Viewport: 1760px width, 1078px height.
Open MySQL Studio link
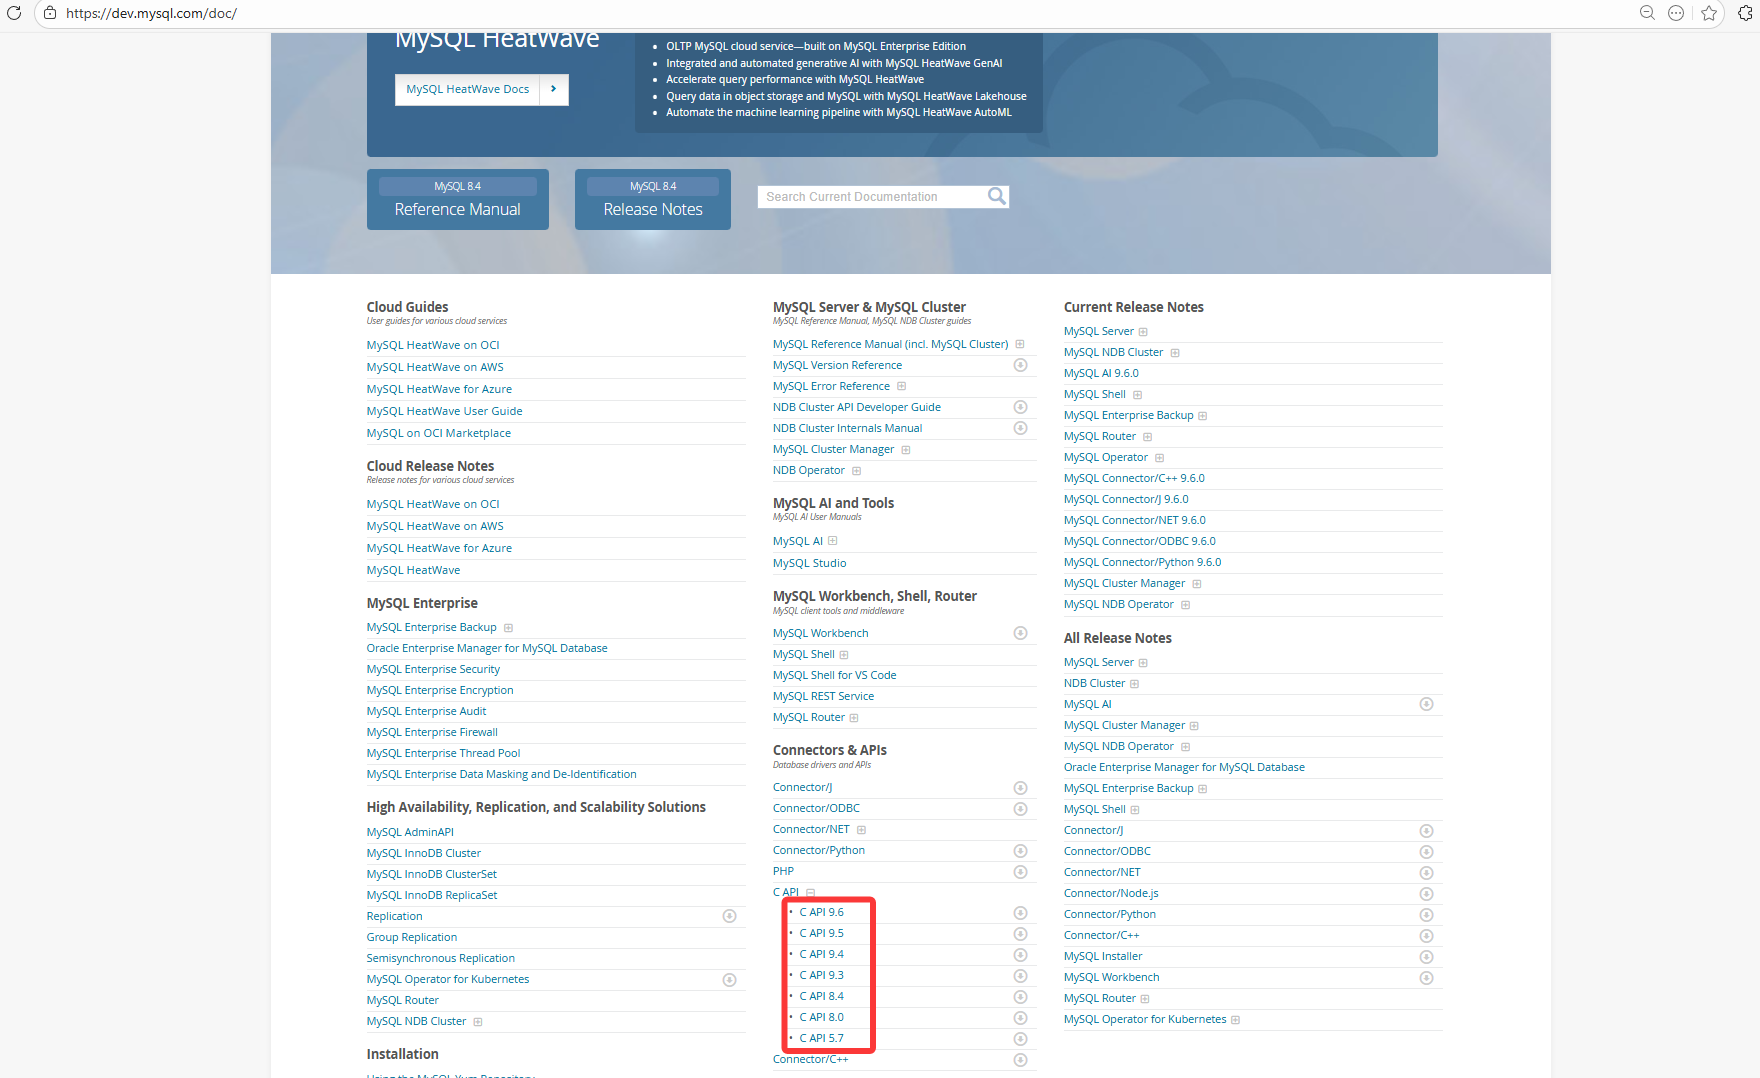[810, 563]
